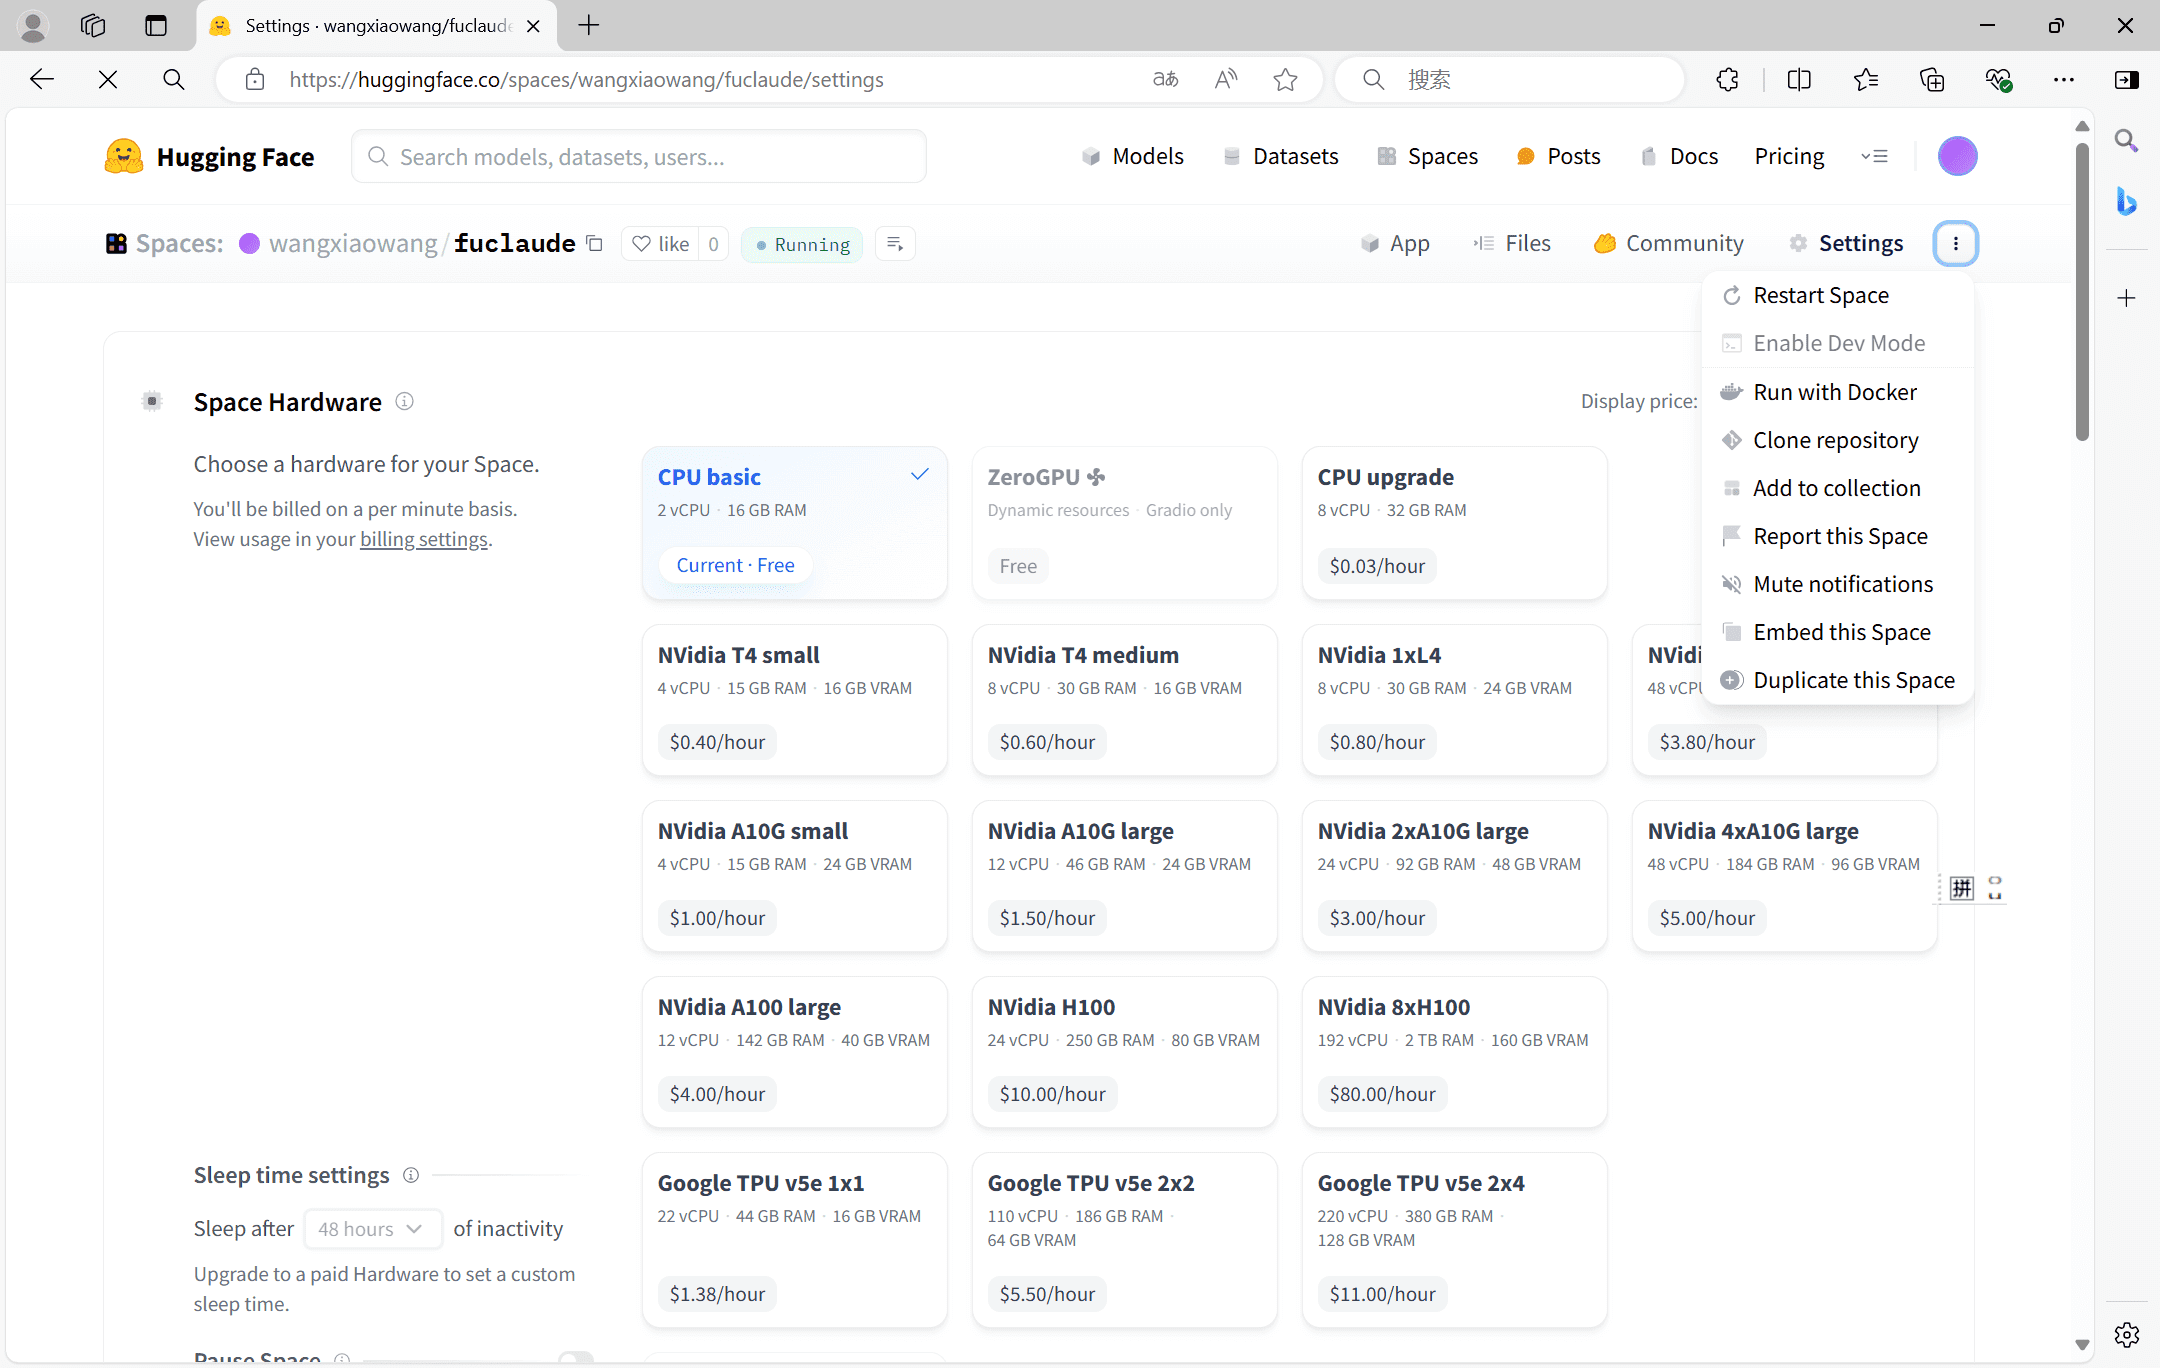Screen dimensions: 2160x1368
Task: Open the Pricing page
Action: [1789, 156]
